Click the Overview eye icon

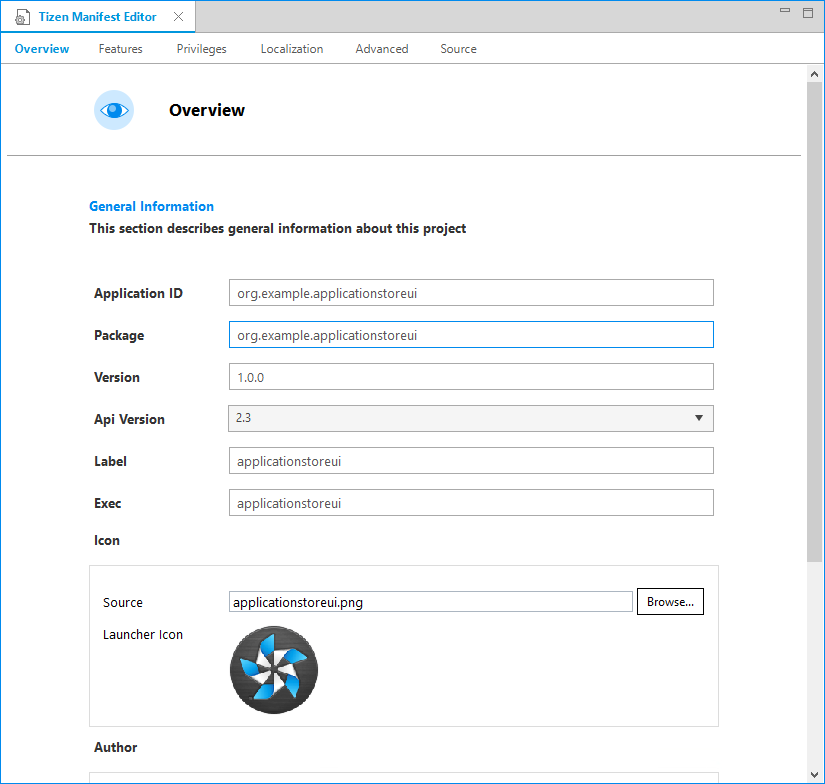click(113, 110)
